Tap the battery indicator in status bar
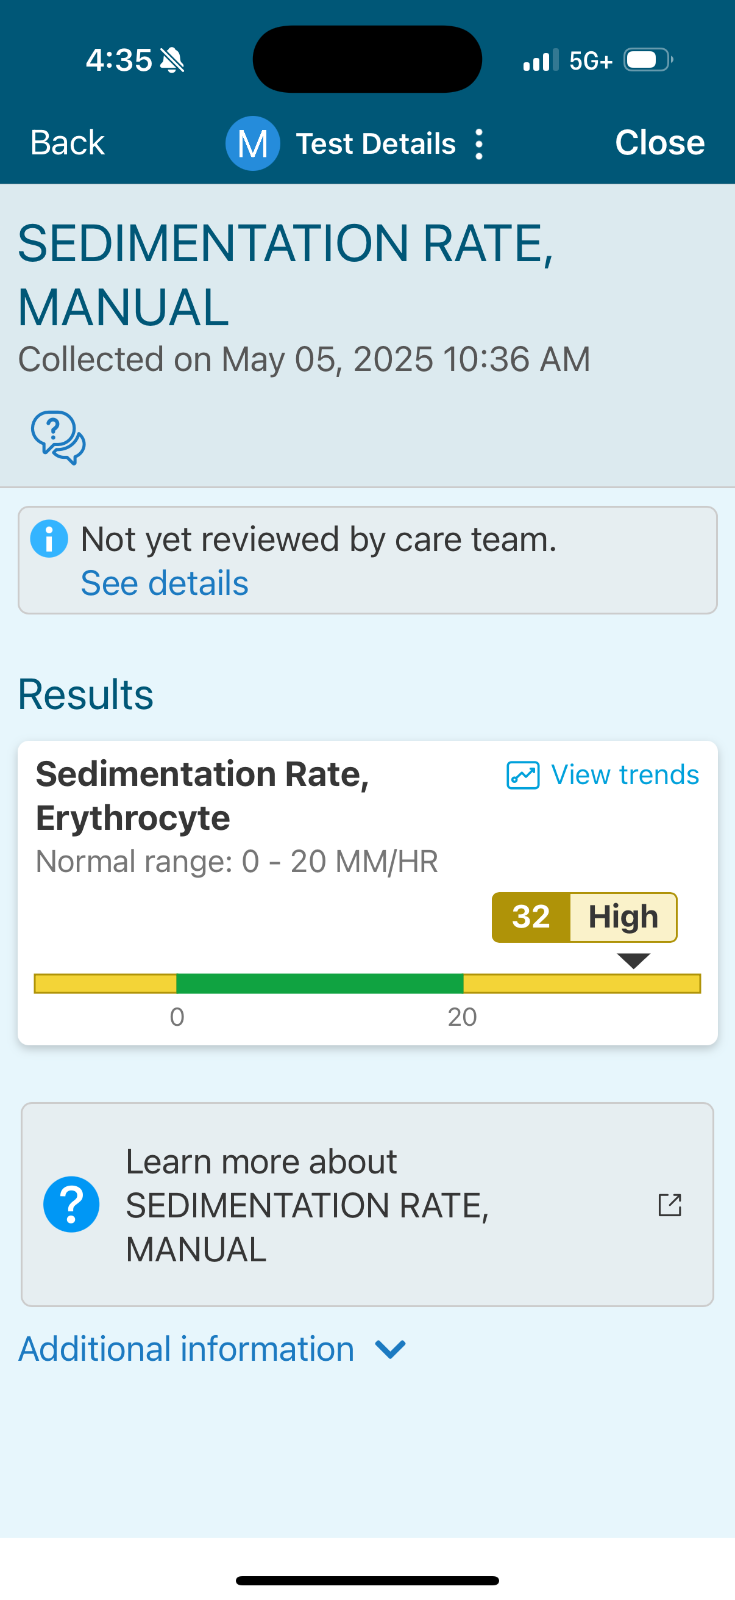The width and height of the screenshot is (735, 1600). [x=648, y=60]
